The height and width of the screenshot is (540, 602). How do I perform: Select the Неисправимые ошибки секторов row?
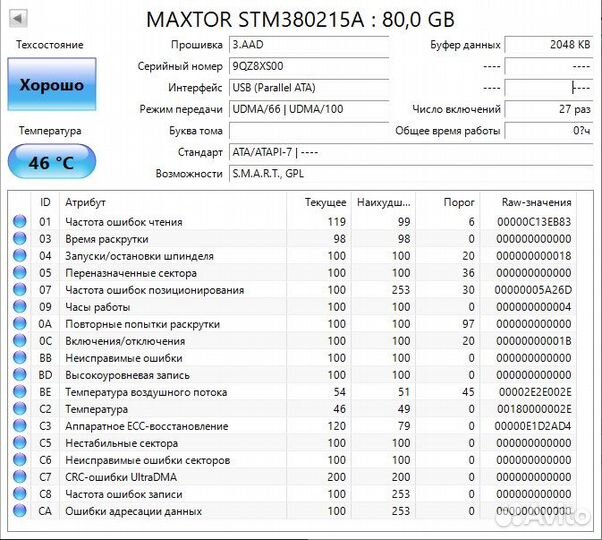pos(292,460)
